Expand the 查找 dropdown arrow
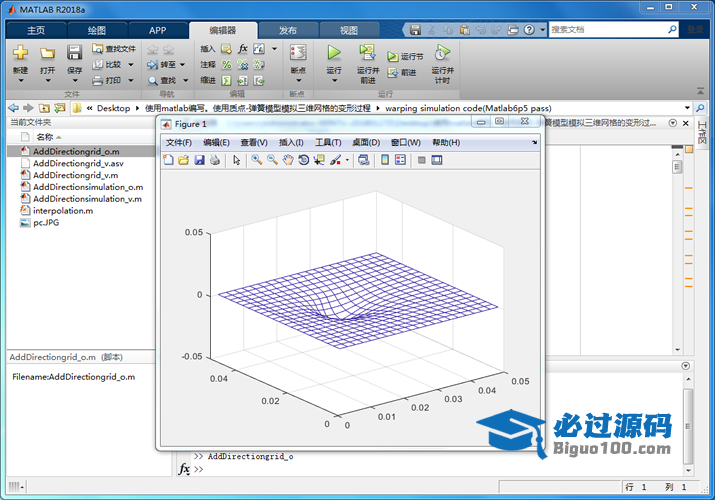715x500 pixels. [x=186, y=81]
